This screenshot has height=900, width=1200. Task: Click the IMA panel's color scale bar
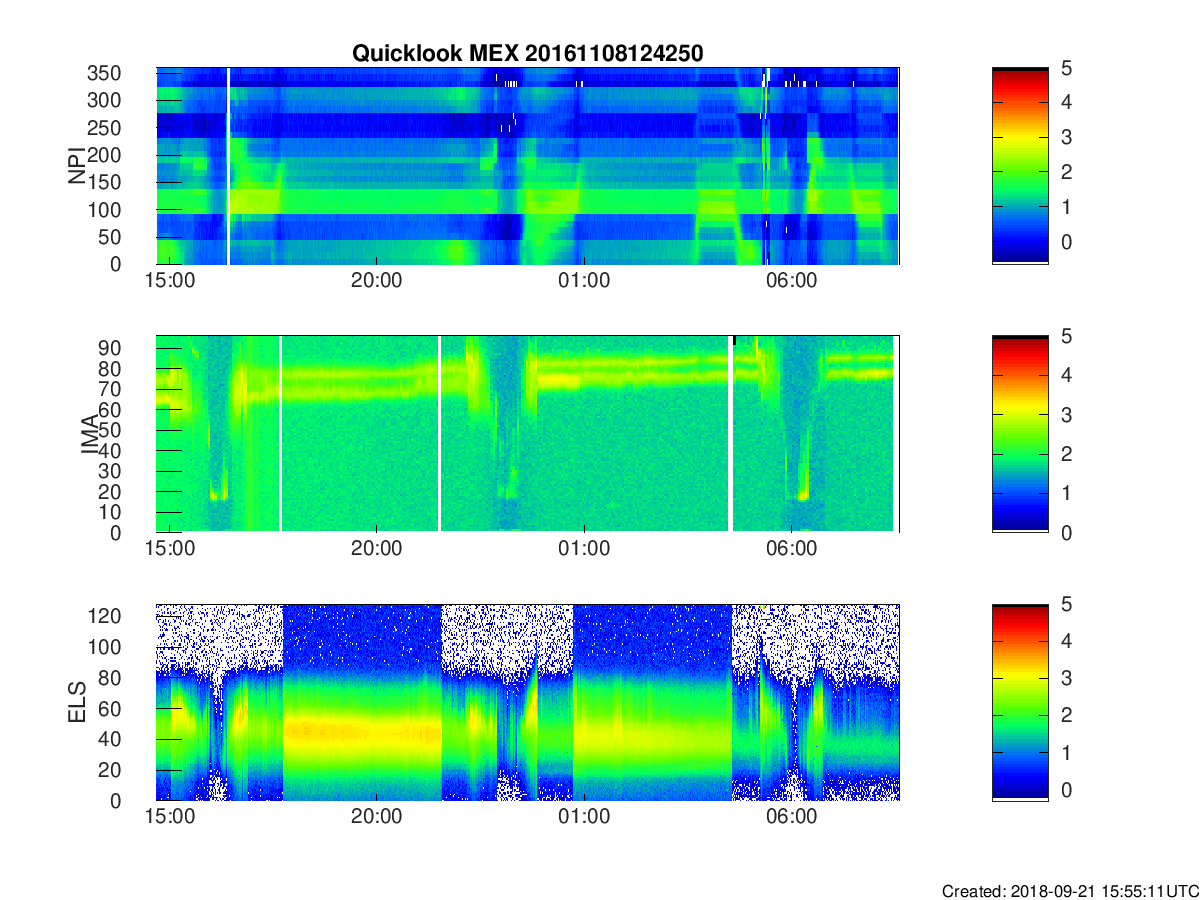(x=1020, y=434)
